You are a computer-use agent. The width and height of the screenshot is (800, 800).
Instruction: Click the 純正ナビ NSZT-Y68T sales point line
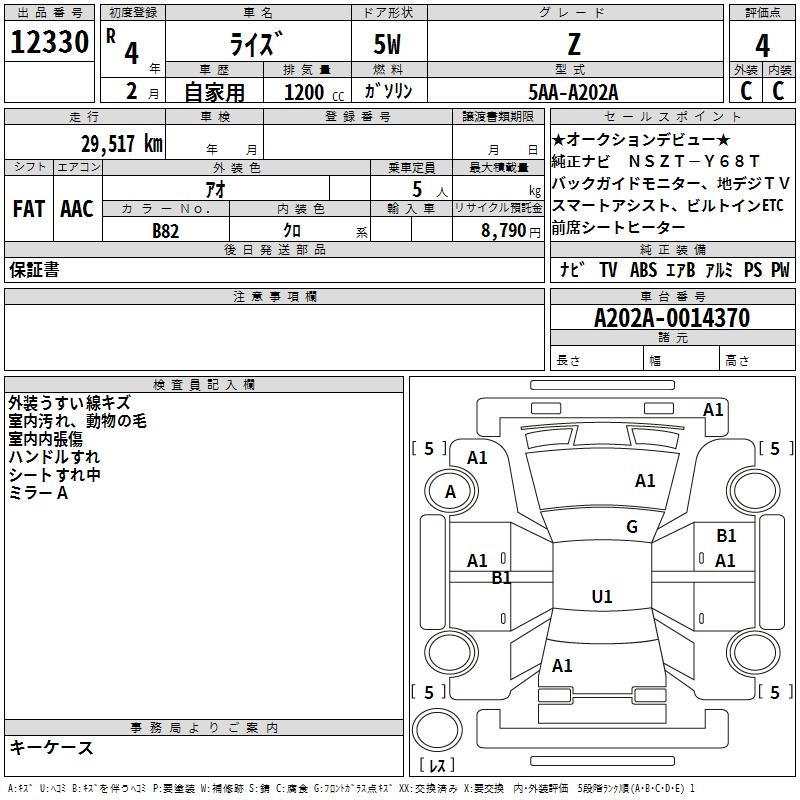[656, 161]
